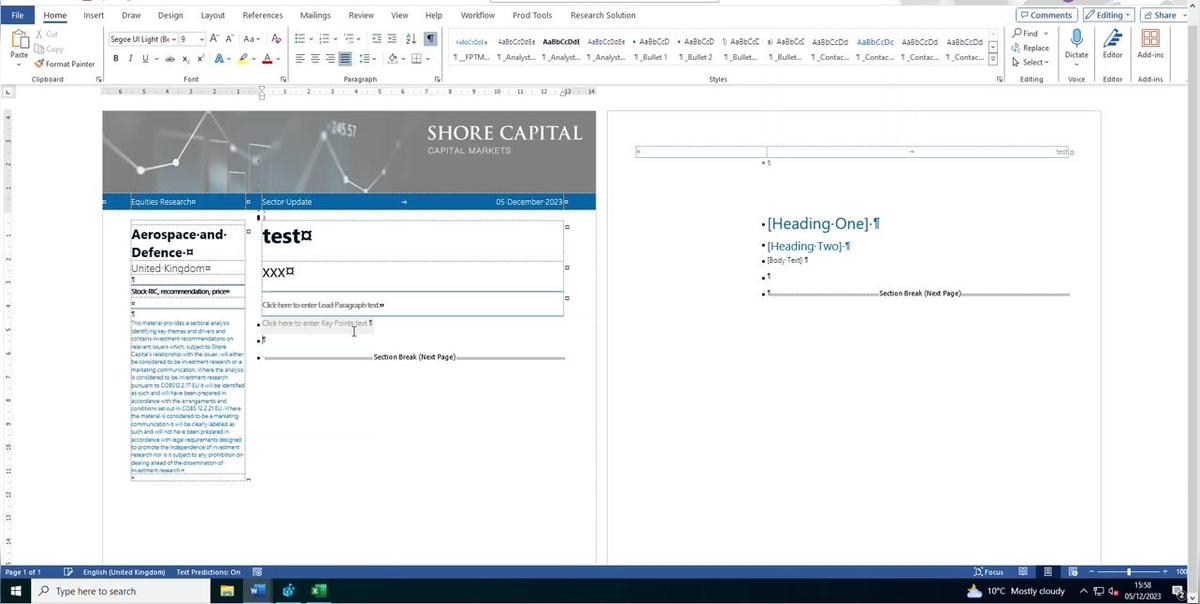Screen dimensions: 1200x604
Task: Enable italic formatting
Action: (129, 58)
